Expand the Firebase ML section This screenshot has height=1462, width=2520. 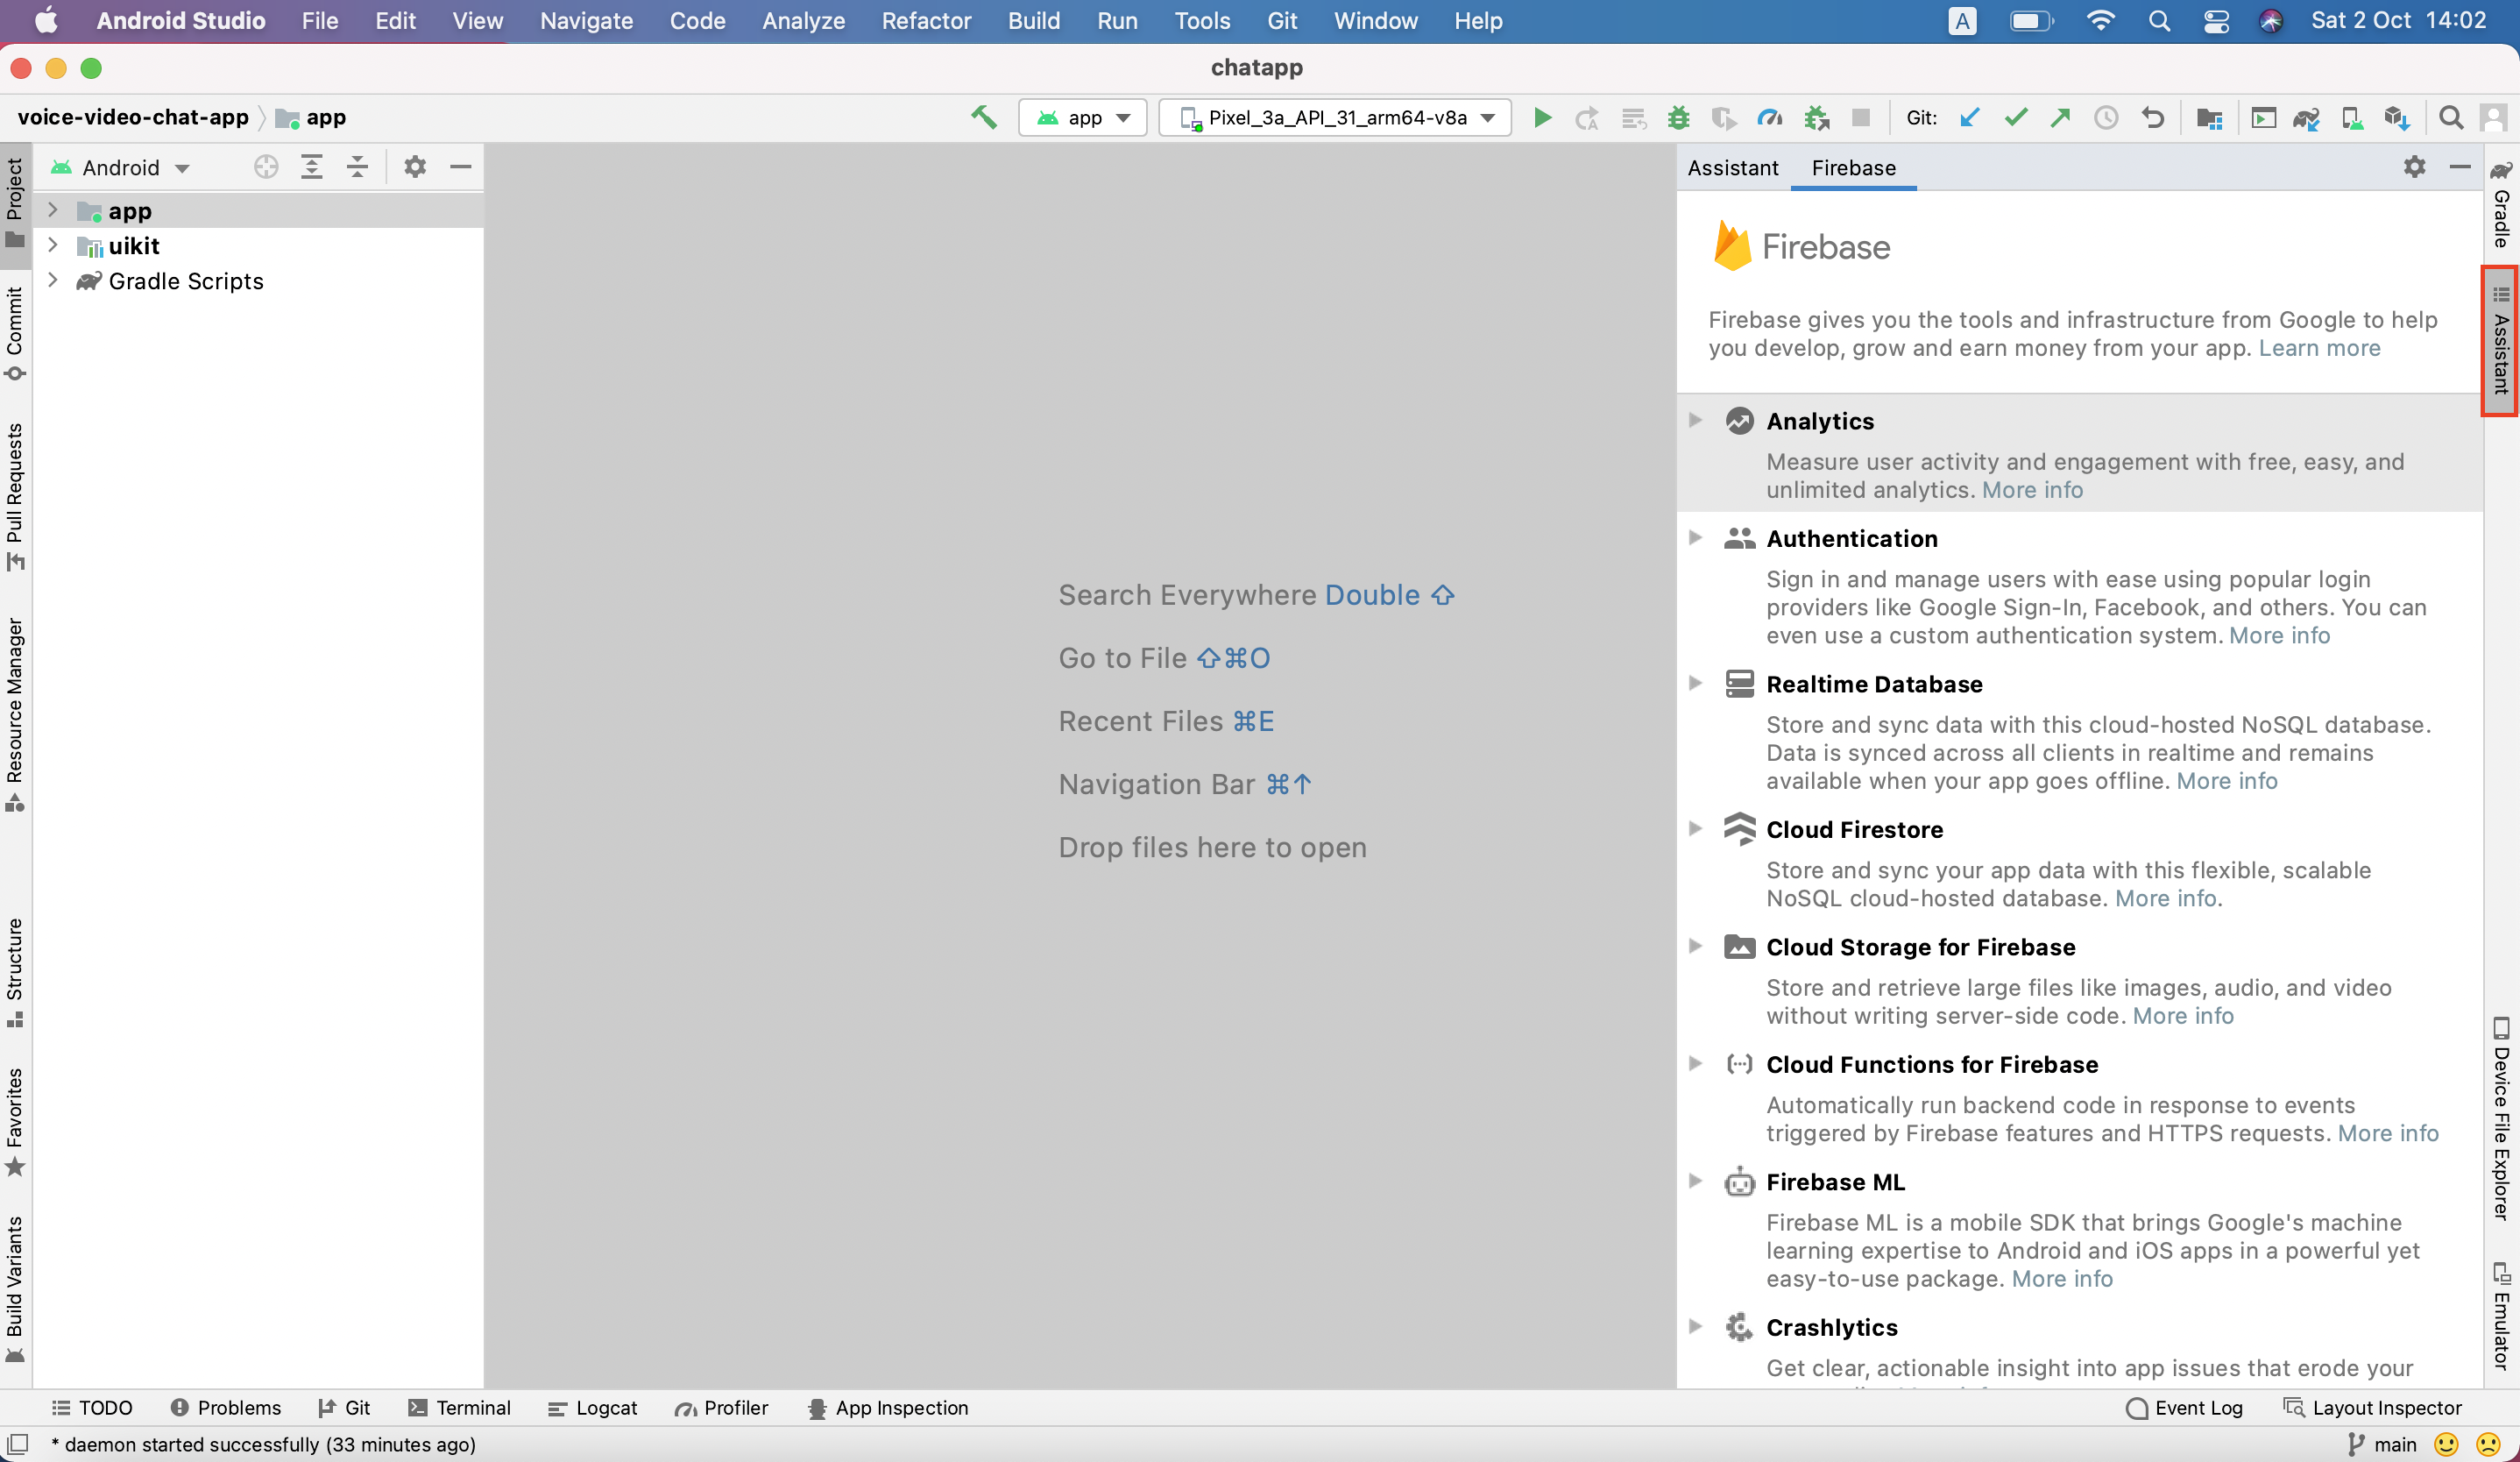[1695, 1181]
